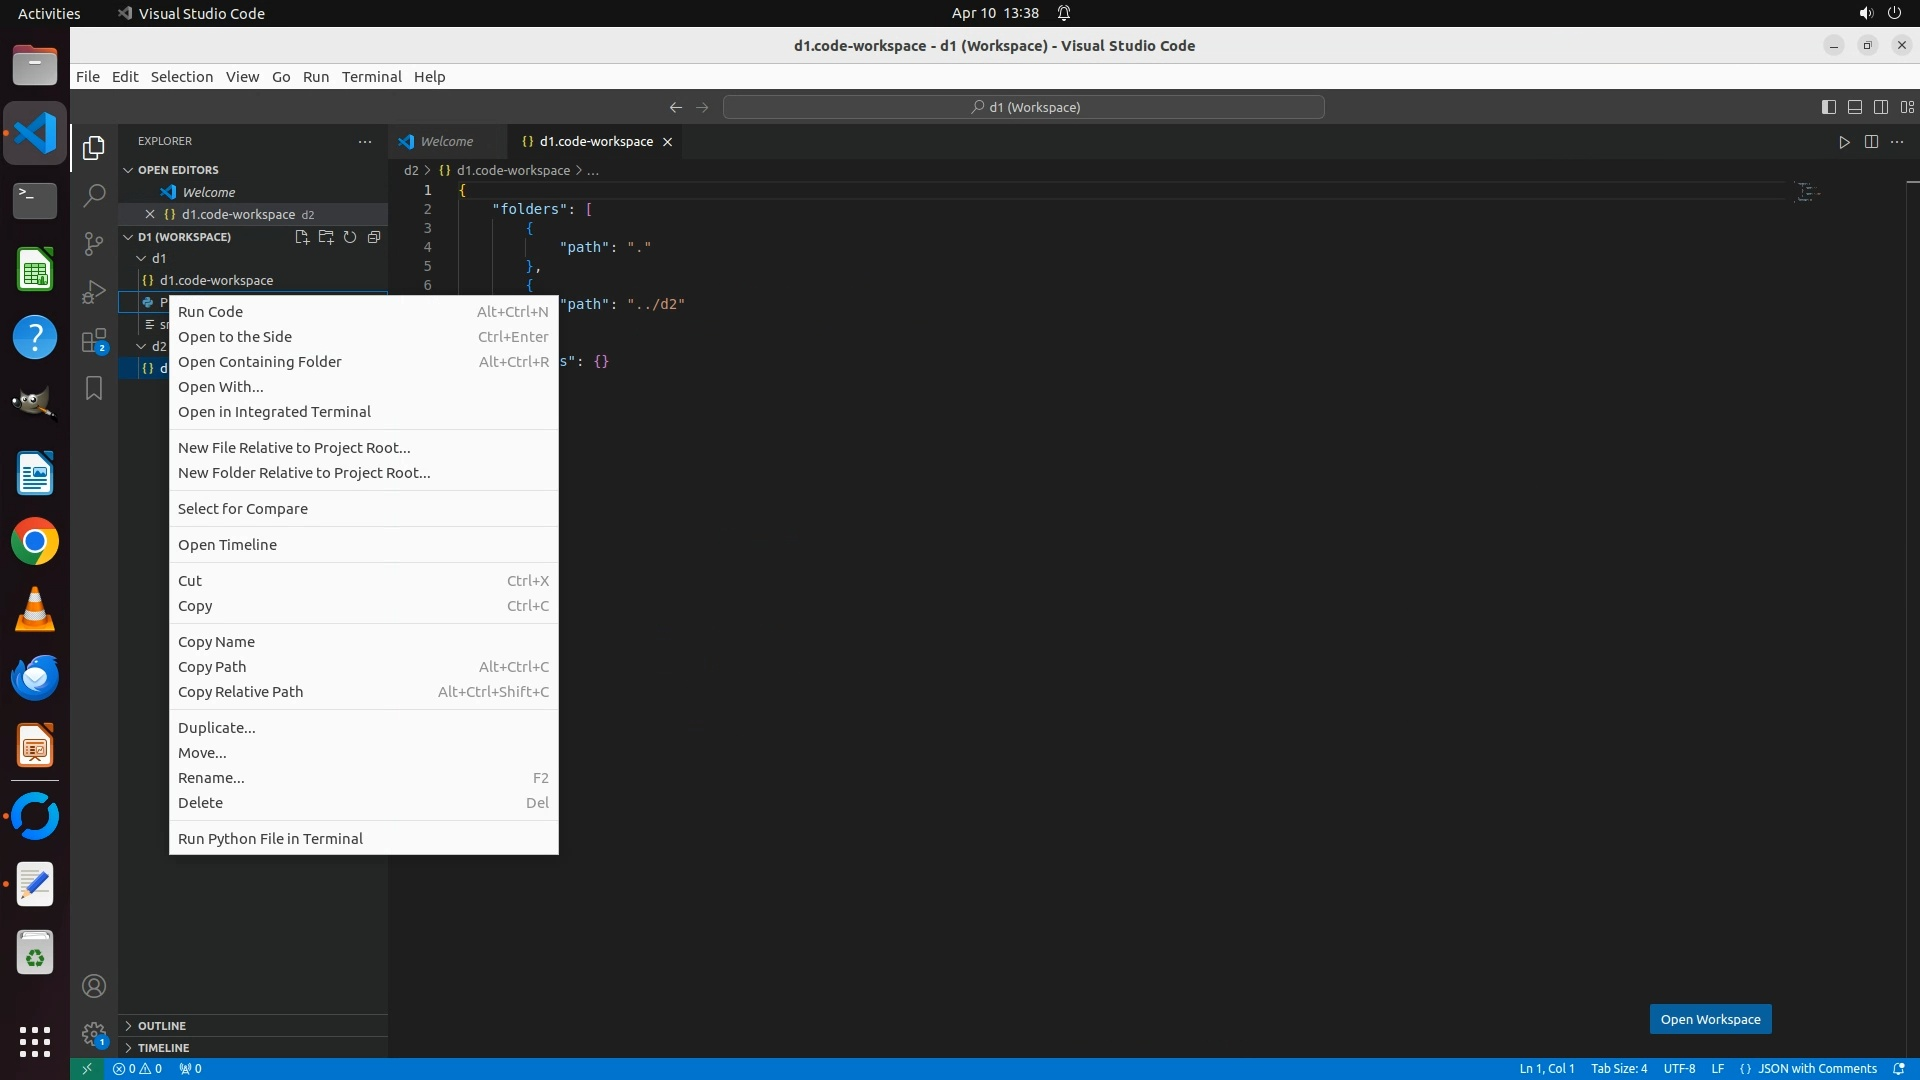The height and width of the screenshot is (1080, 1920).
Task: Open the Search view in activity bar
Action: click(x=94, y=196)
